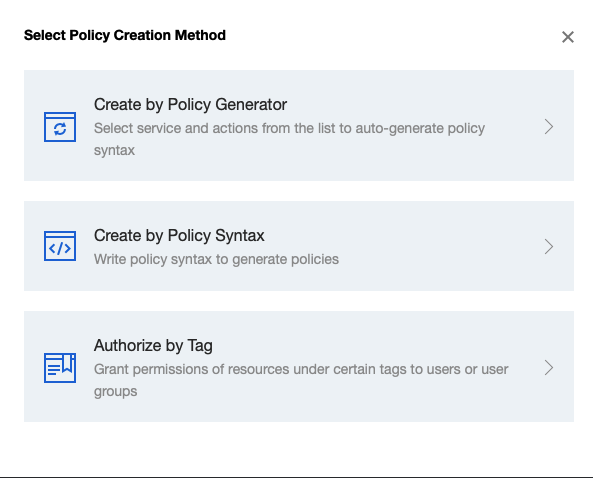The height and width of the screenshot is (478, 593).
Task: Open the chevron for Create by Policy Syntax
Action: click(x=549, y=247)
